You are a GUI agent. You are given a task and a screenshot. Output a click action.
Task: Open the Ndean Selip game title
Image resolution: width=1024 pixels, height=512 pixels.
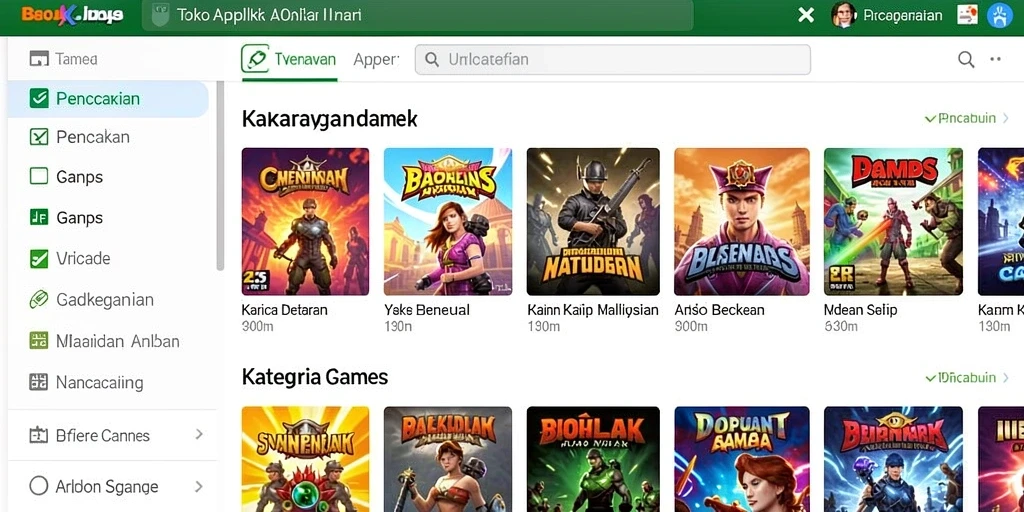coord(860,310)
